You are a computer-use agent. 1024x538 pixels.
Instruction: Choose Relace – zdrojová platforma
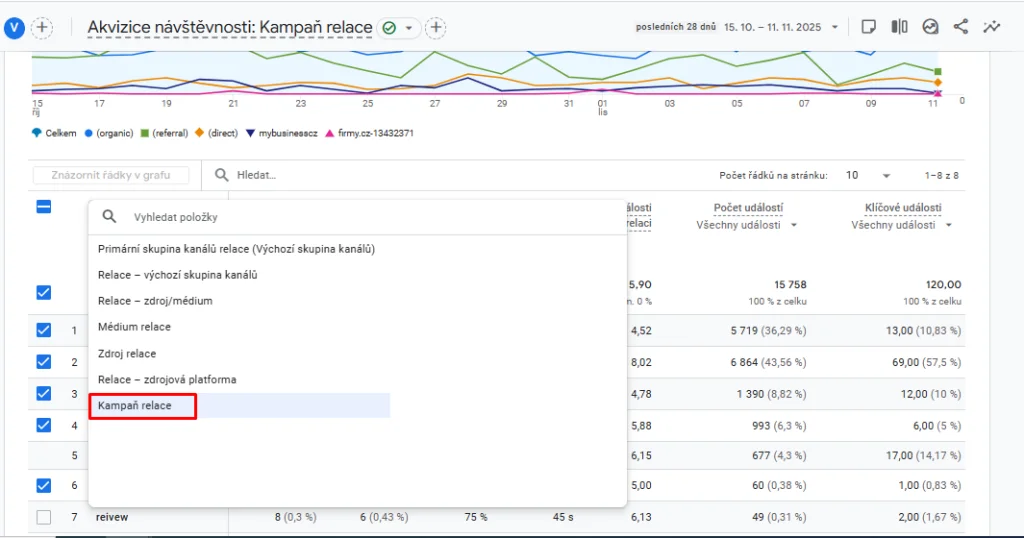point(167,379)
